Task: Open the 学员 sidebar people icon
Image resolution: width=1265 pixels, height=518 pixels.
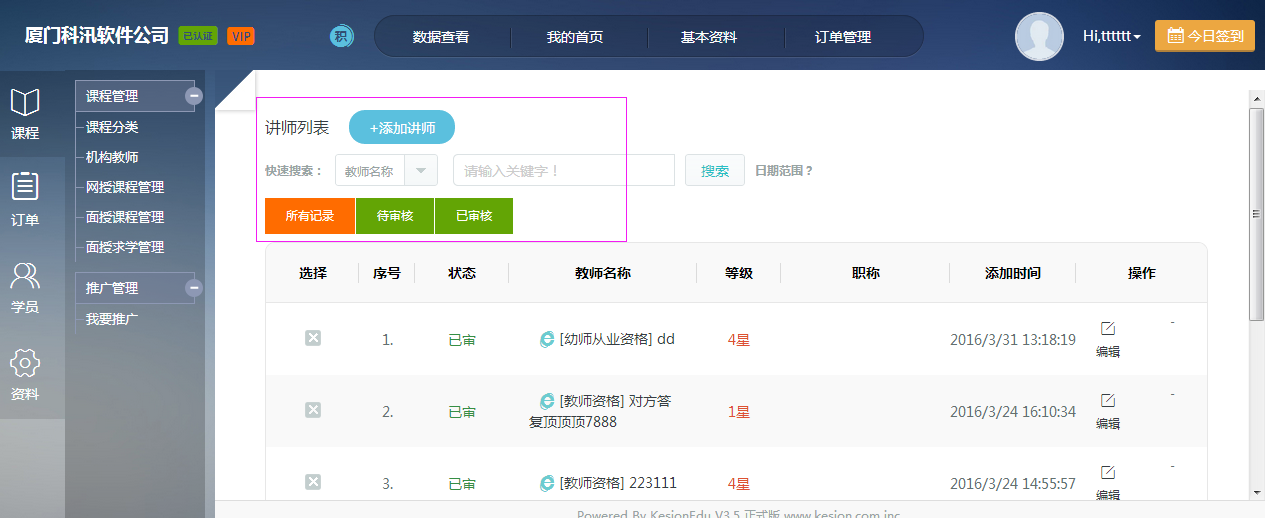Action: pyautogui.click(x=25, y=276)
